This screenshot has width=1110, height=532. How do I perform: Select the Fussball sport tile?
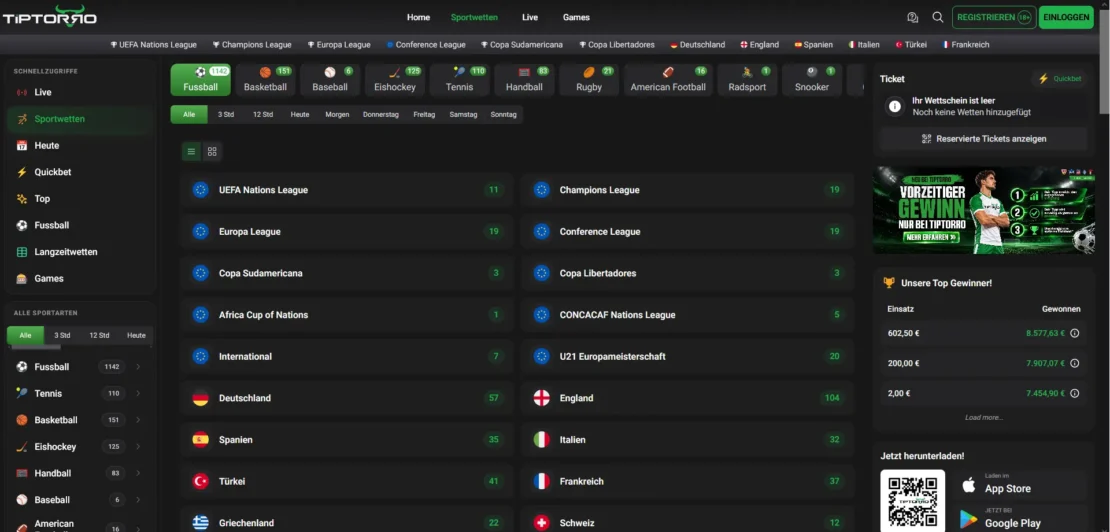pos(200,80)
